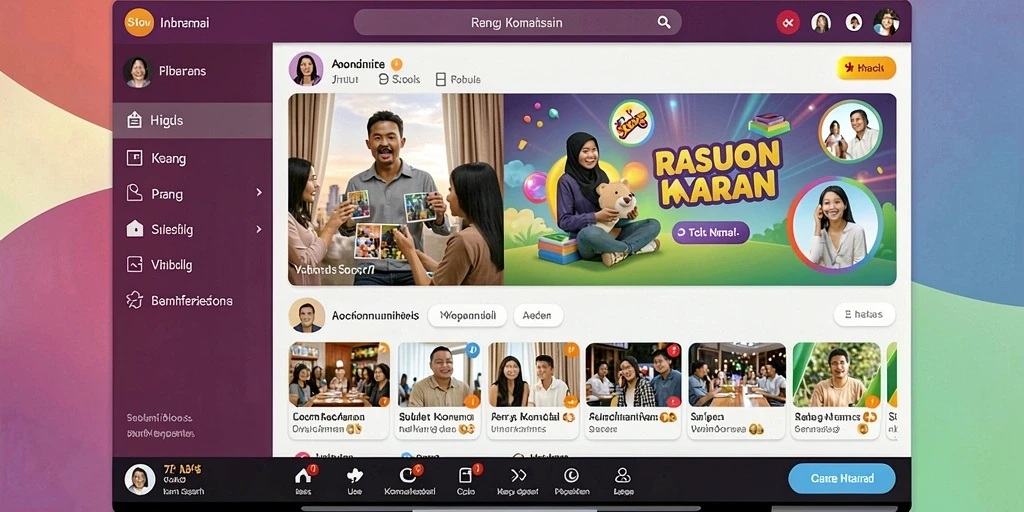This screenshot has height=512, width=1024.
Task: Click the Aochonnunihels section label
Action: [375, 315]
